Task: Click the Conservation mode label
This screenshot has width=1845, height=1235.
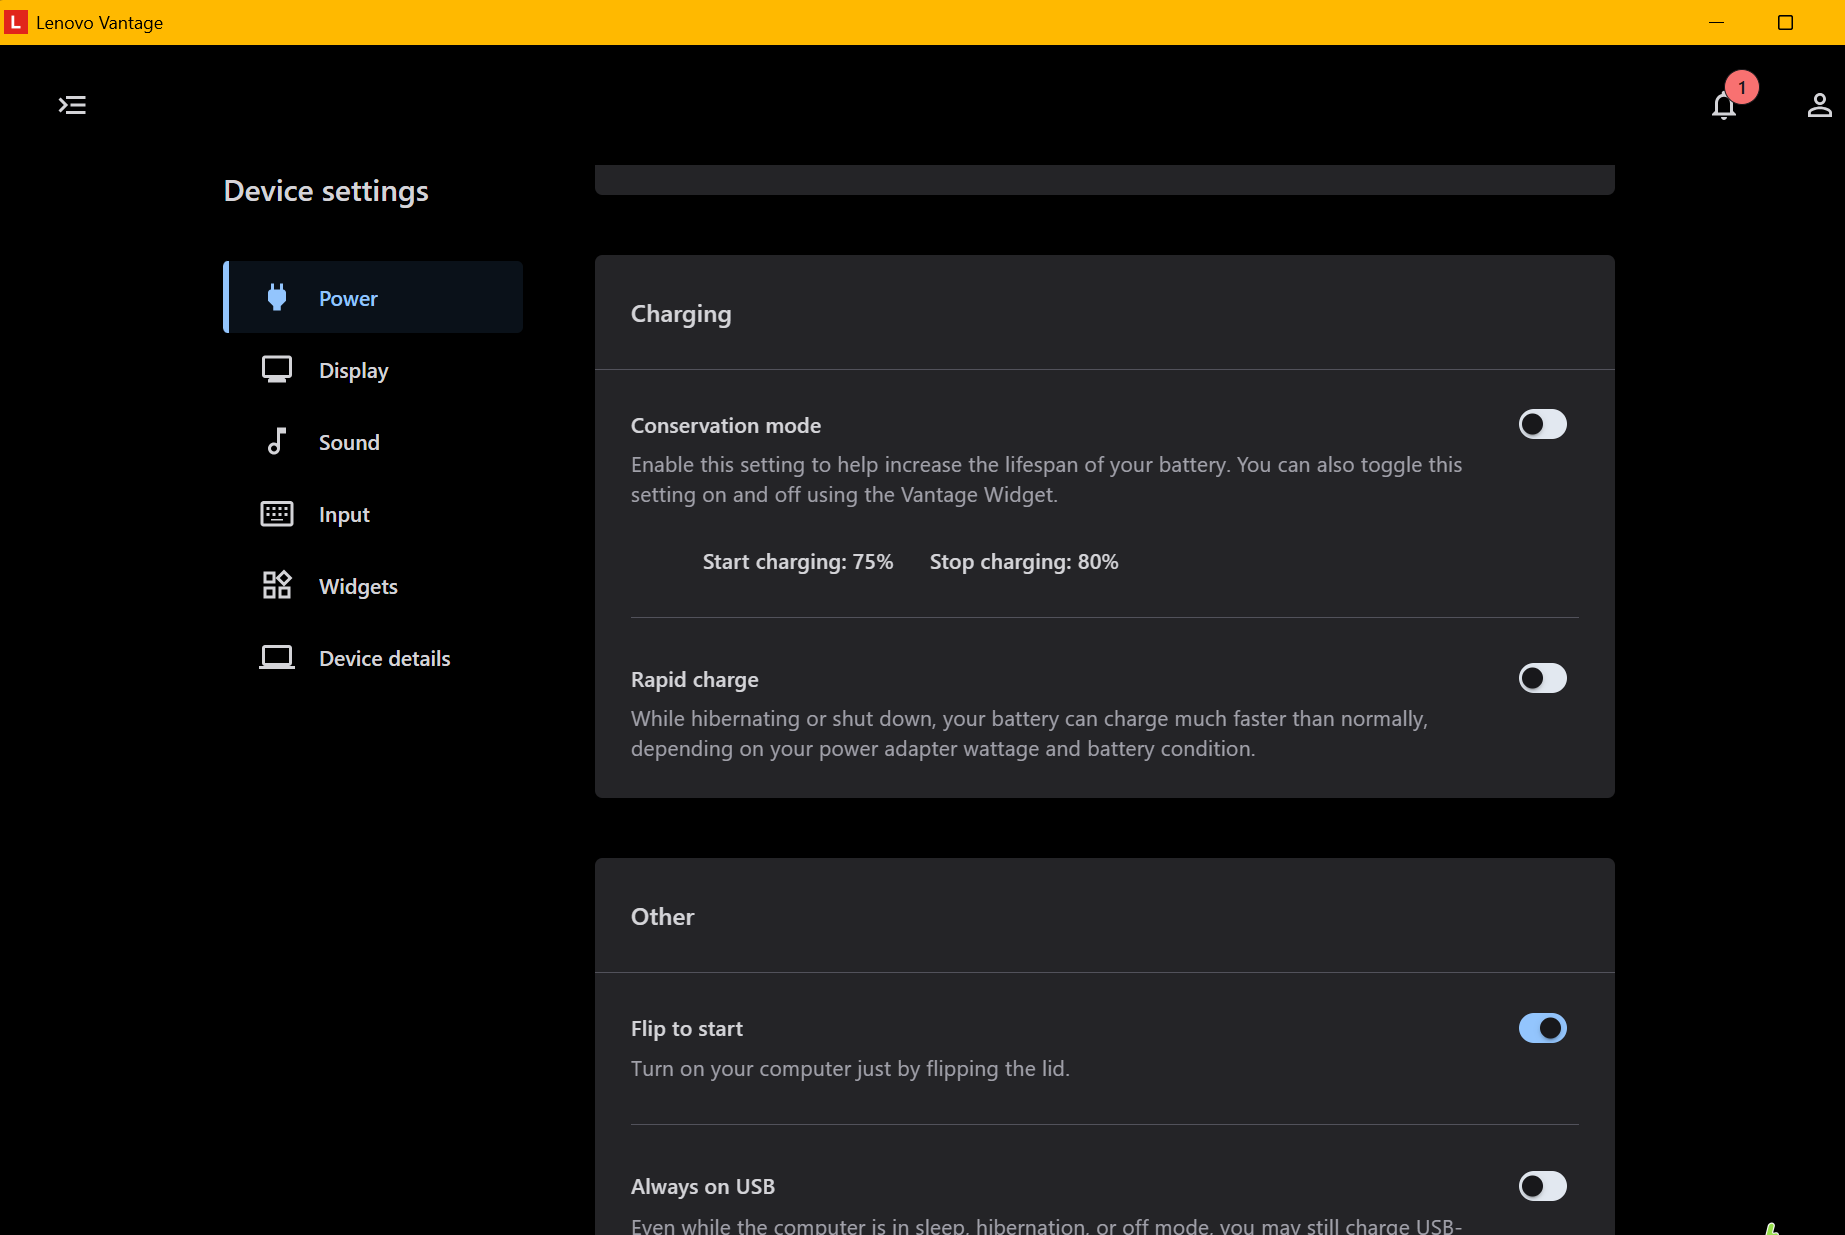Action: coord(726,426)
